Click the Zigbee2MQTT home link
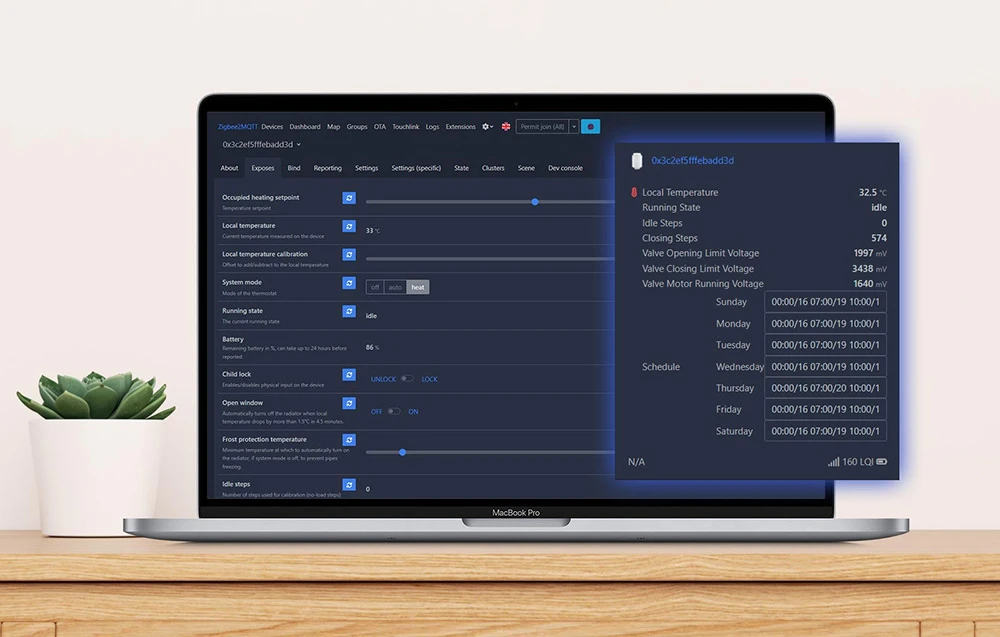The image size is (1000, 637). pos(238,127)
